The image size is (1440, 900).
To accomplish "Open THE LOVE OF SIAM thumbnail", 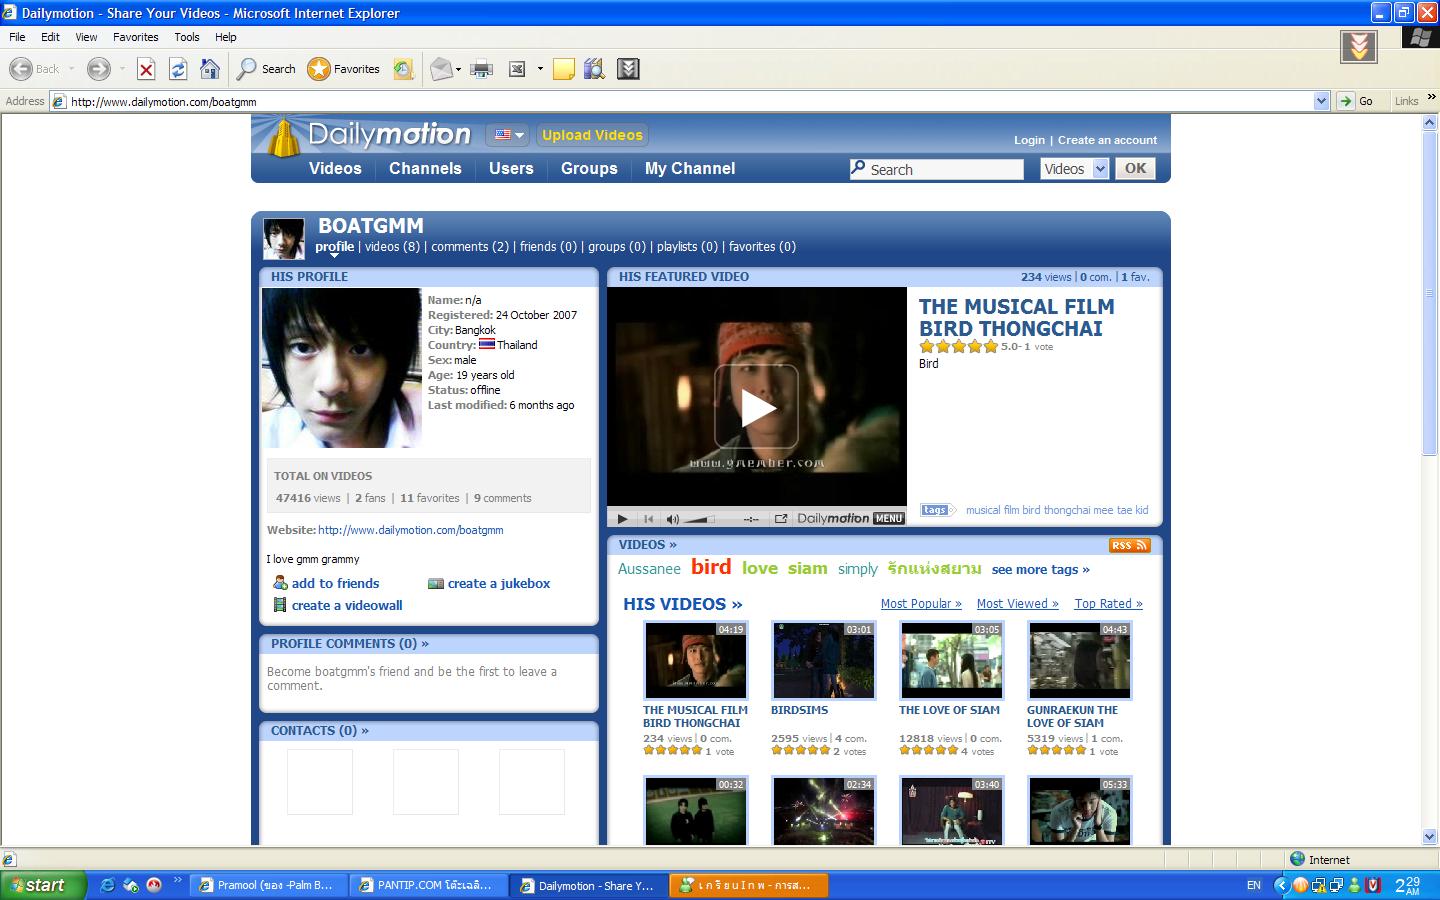I will (951, 660).
